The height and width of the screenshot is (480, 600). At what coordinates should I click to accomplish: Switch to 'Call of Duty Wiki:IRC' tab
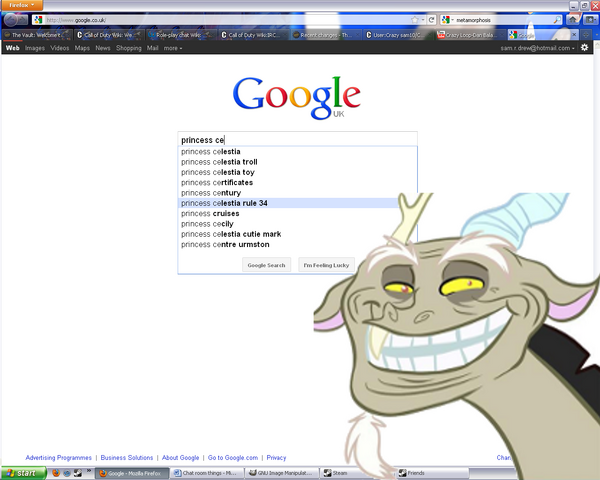pyautogui.click(x=253, y=35)
